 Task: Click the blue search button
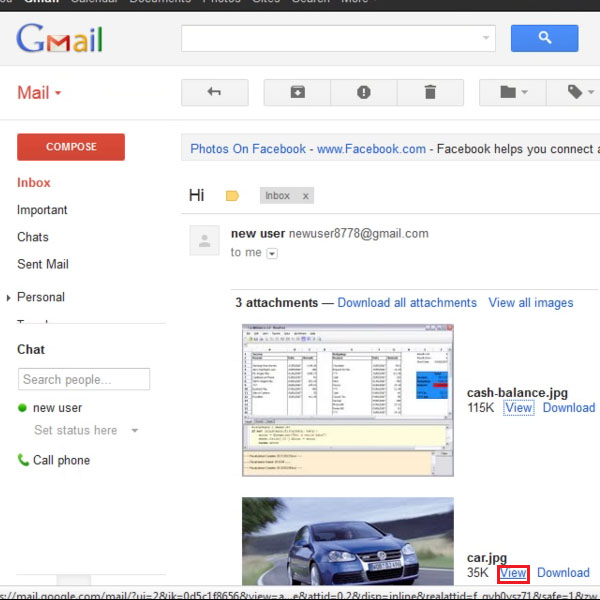click(x=544, y=38)
